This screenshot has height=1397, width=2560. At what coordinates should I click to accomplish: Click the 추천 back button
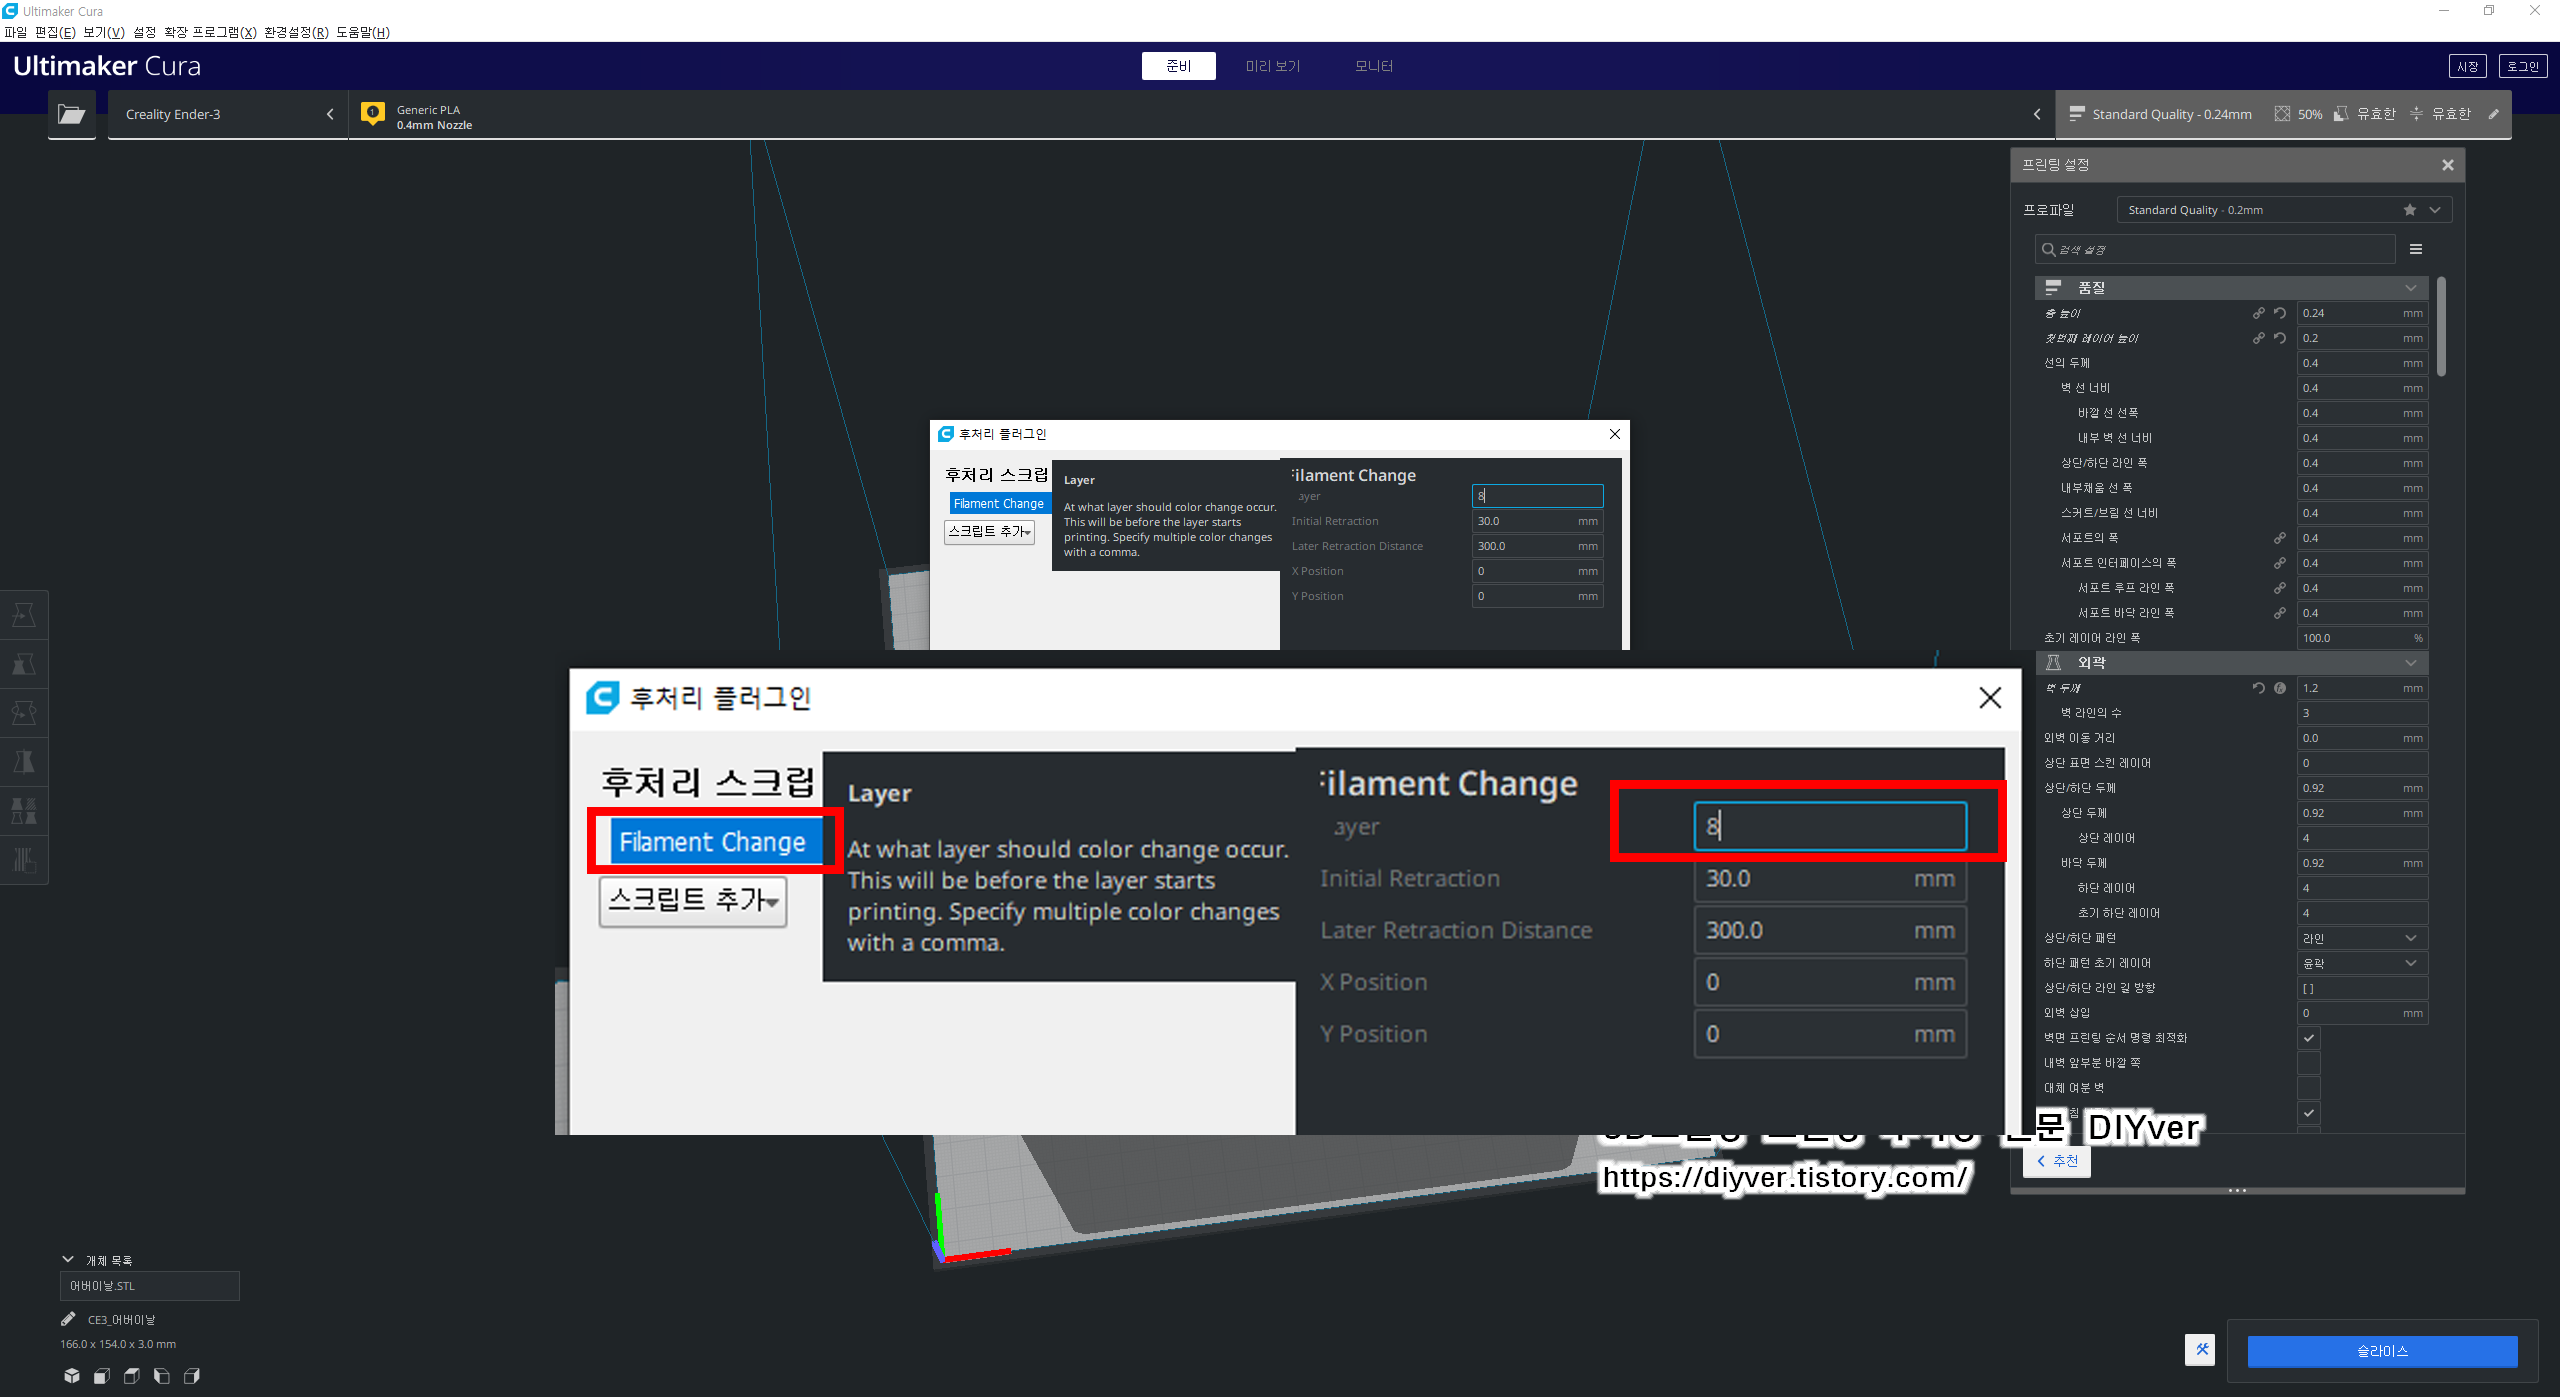click(x=2057, y=1161)
